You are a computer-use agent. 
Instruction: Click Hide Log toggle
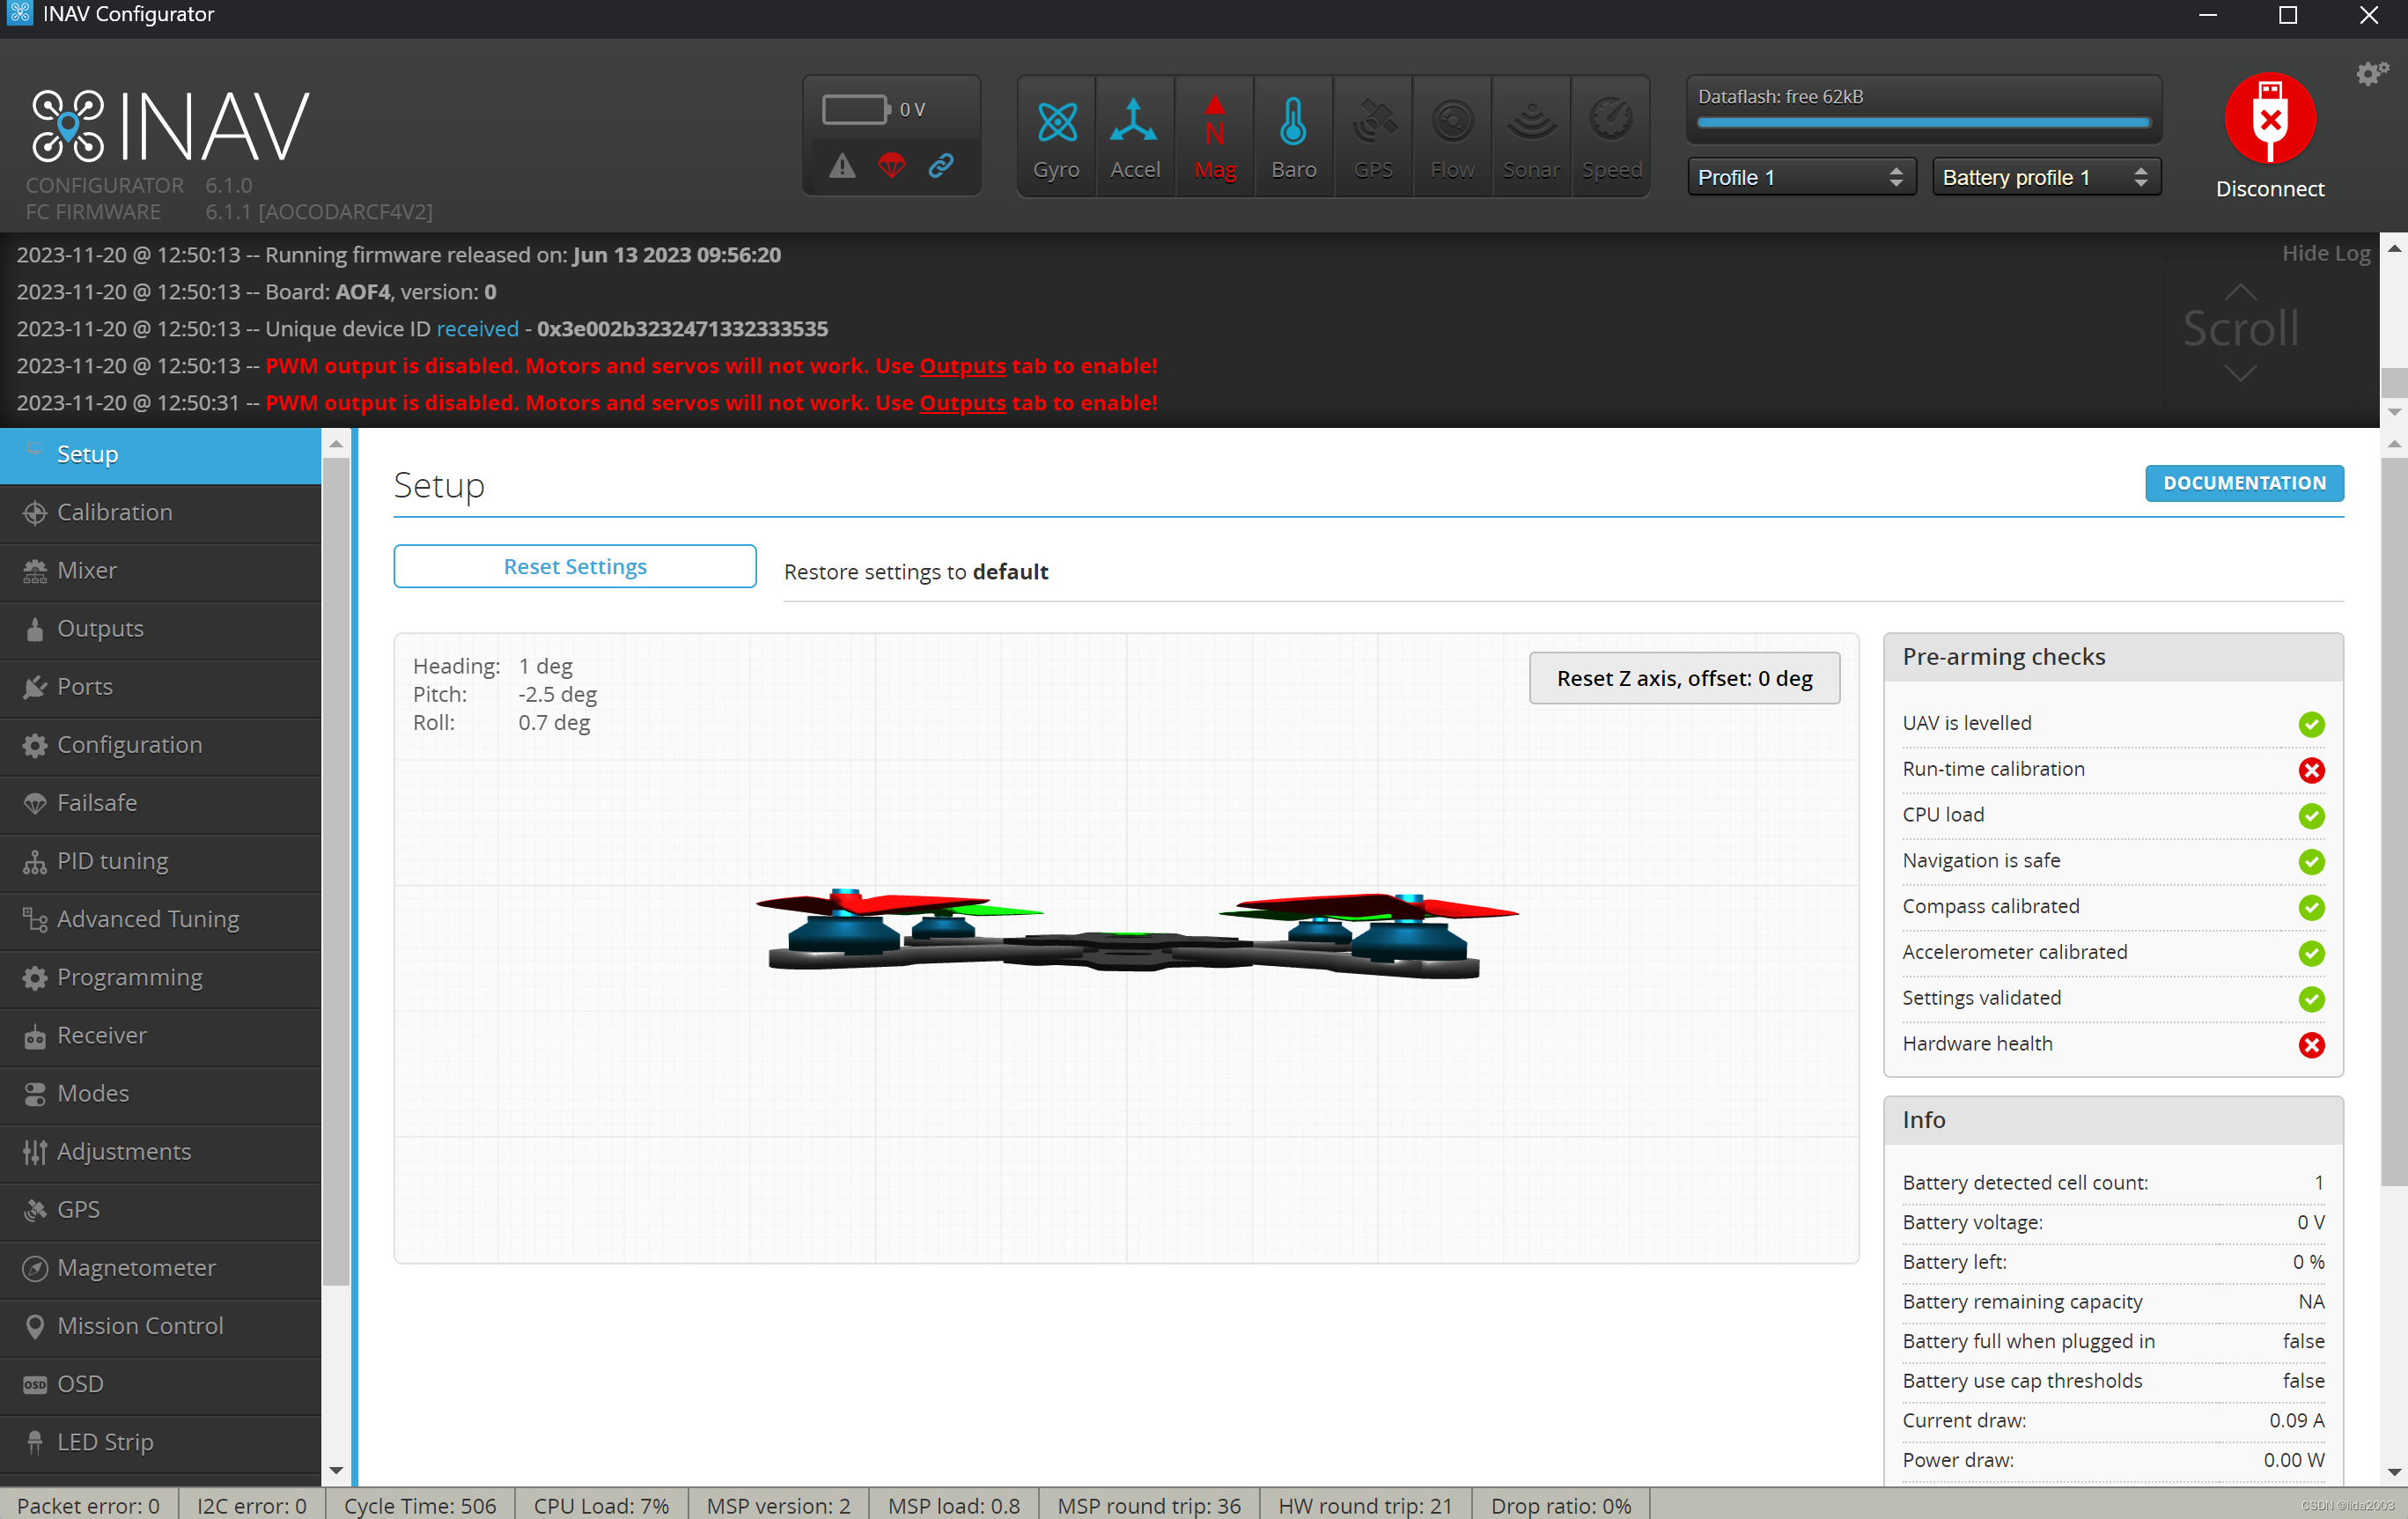2325,253
